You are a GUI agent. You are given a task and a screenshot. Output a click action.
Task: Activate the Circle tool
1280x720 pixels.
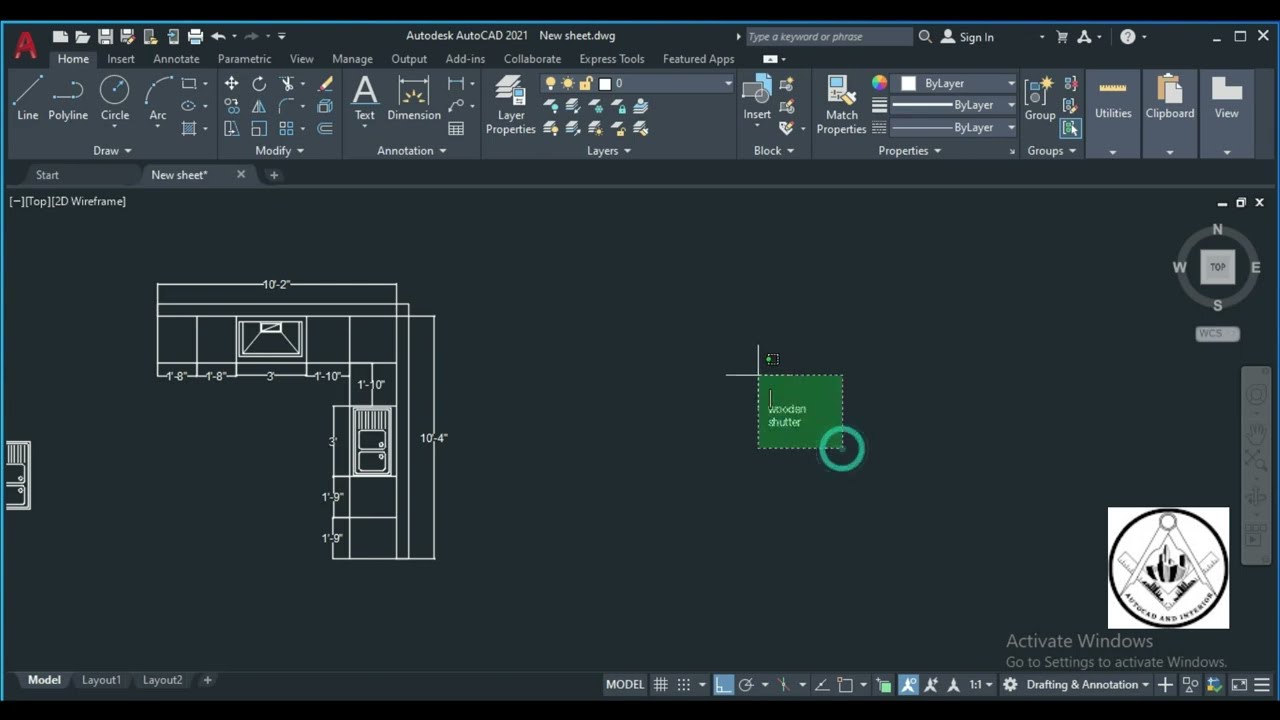coord(115,98)
